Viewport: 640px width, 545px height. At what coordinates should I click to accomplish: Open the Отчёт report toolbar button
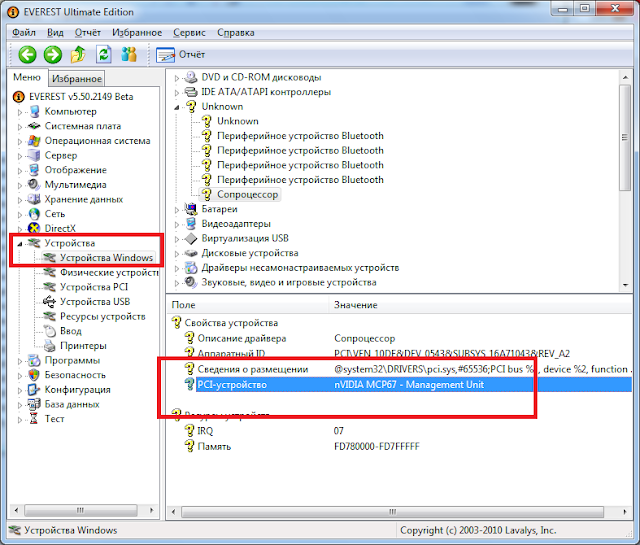point(180,55)
